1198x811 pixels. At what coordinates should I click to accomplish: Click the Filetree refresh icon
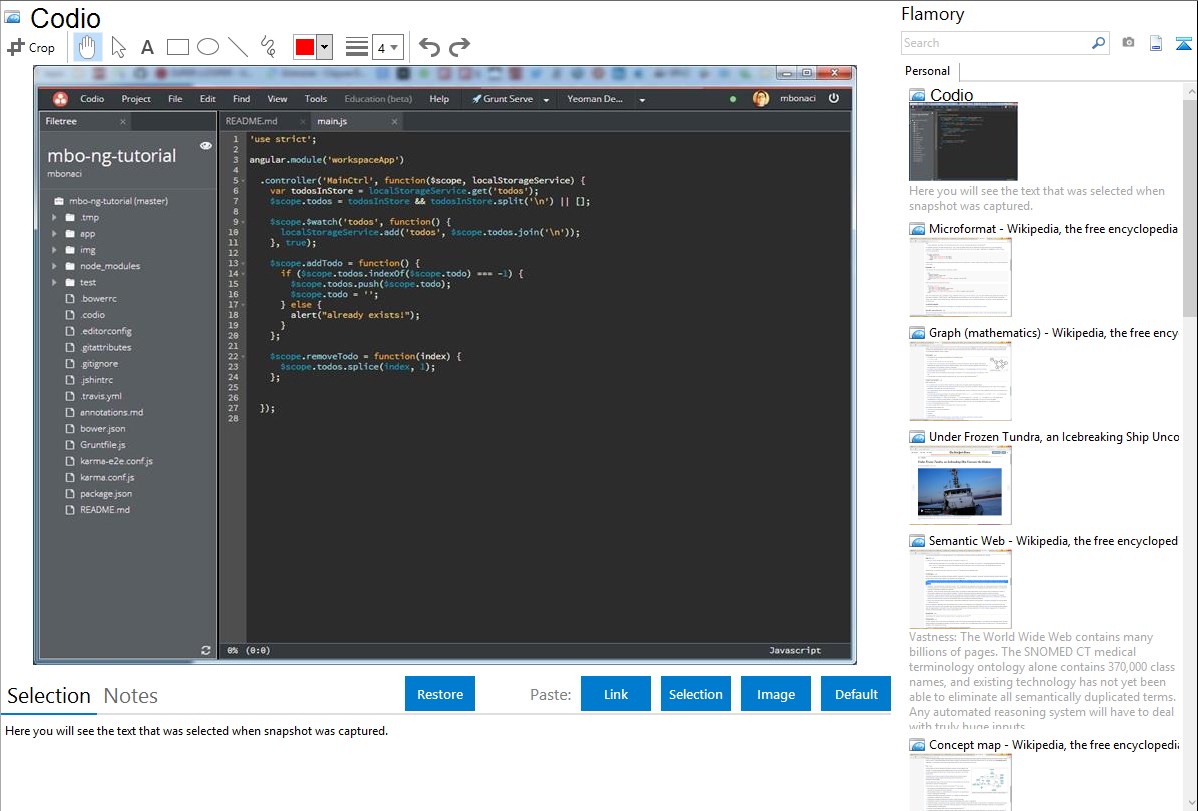click(x=206, y=650)
